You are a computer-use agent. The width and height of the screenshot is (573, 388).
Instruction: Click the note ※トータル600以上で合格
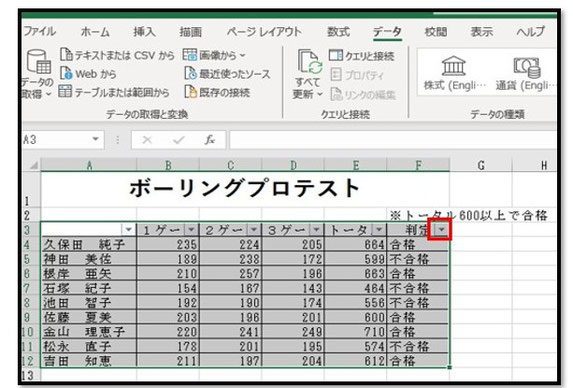point(468,215)
